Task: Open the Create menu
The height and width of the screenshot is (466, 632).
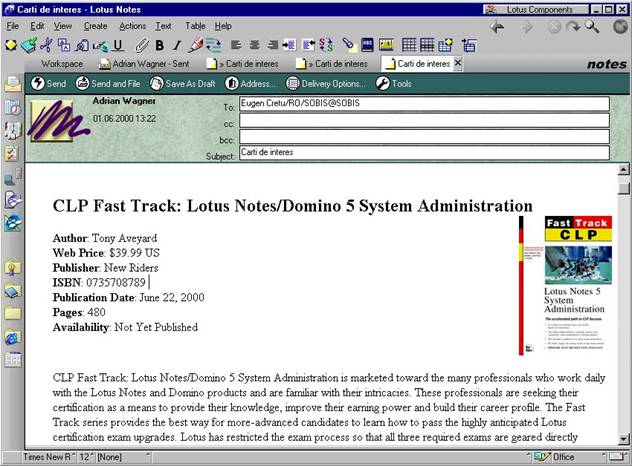Action: pos(95,26)
